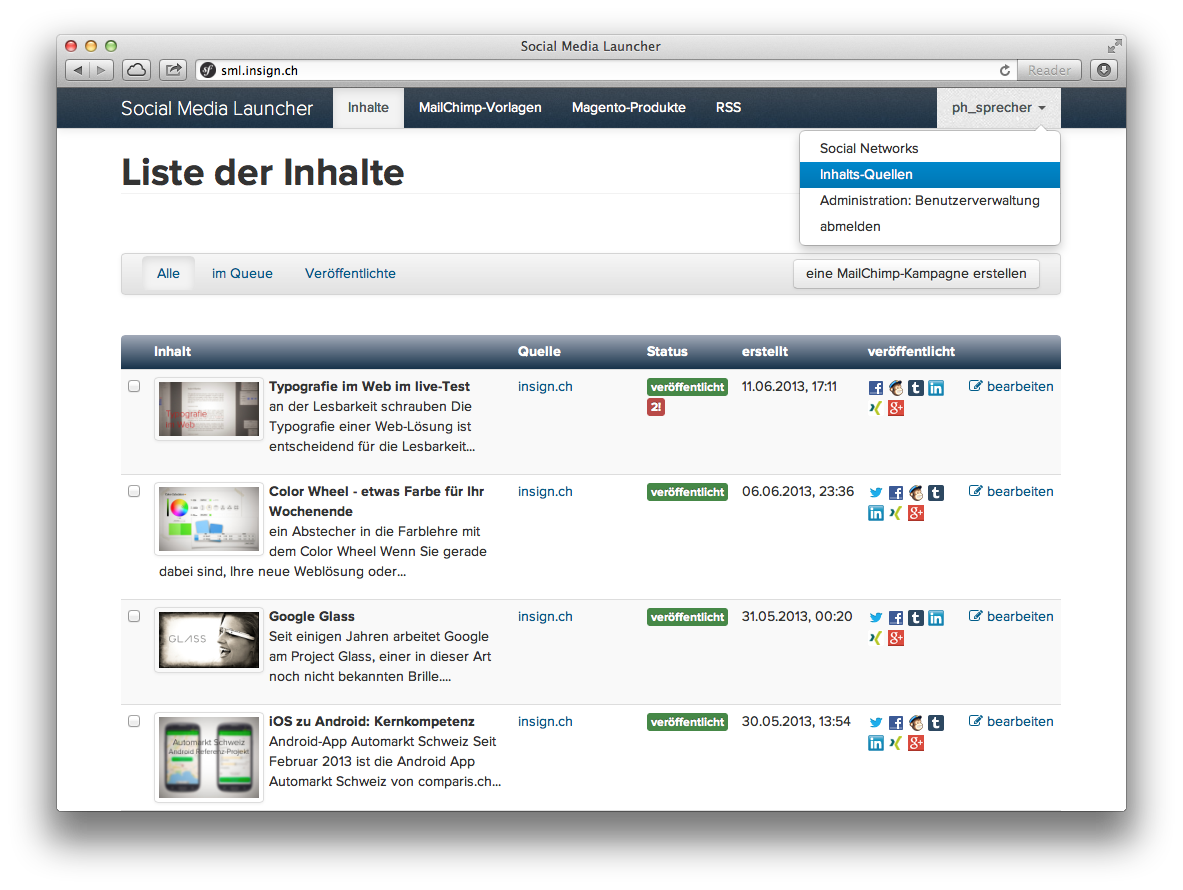Viewport: 1183px width, 890px height.
Task: Open iCloud tabs button in Safari toolbar
Action: [x=137, y=70]
